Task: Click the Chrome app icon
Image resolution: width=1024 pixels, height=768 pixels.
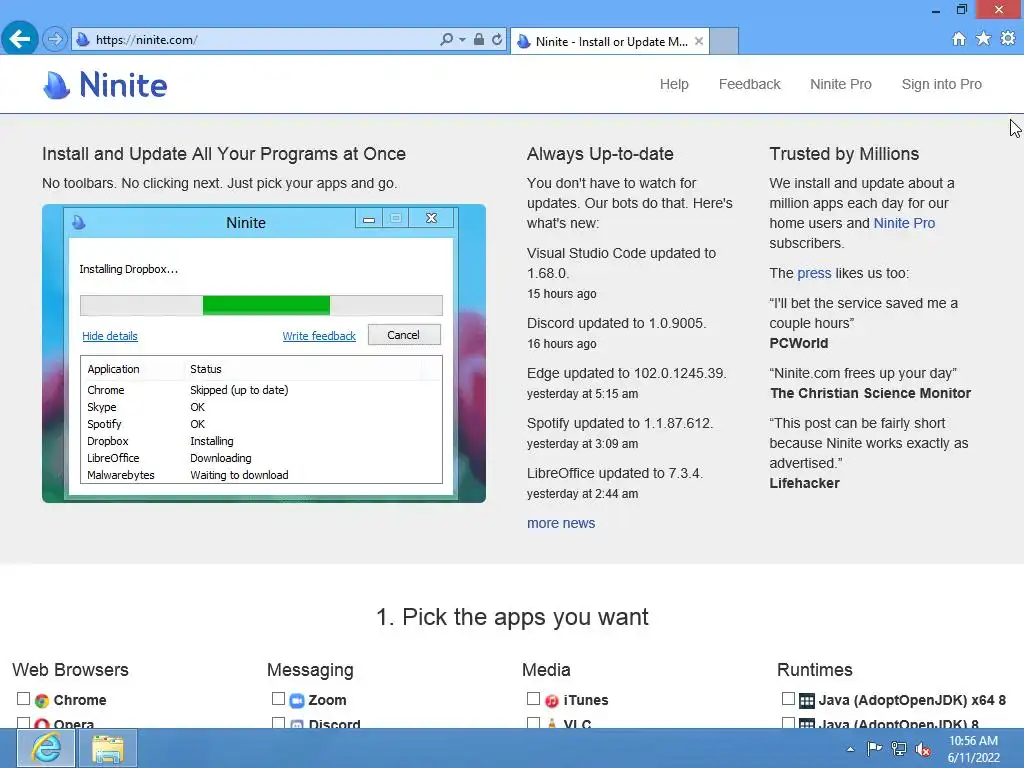Action: point(42,701)
